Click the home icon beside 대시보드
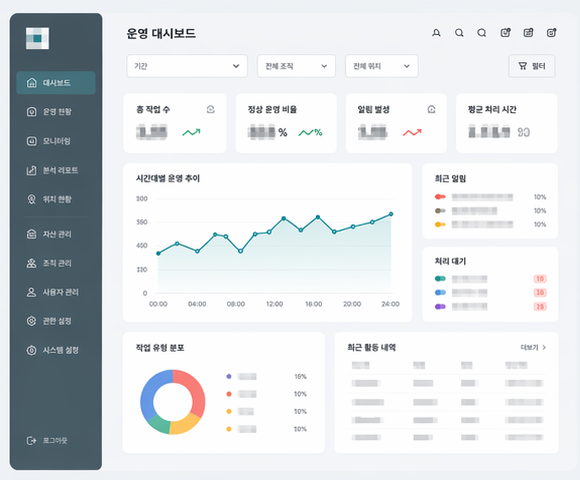Screen dimensions: 580x480 (32, 83)
